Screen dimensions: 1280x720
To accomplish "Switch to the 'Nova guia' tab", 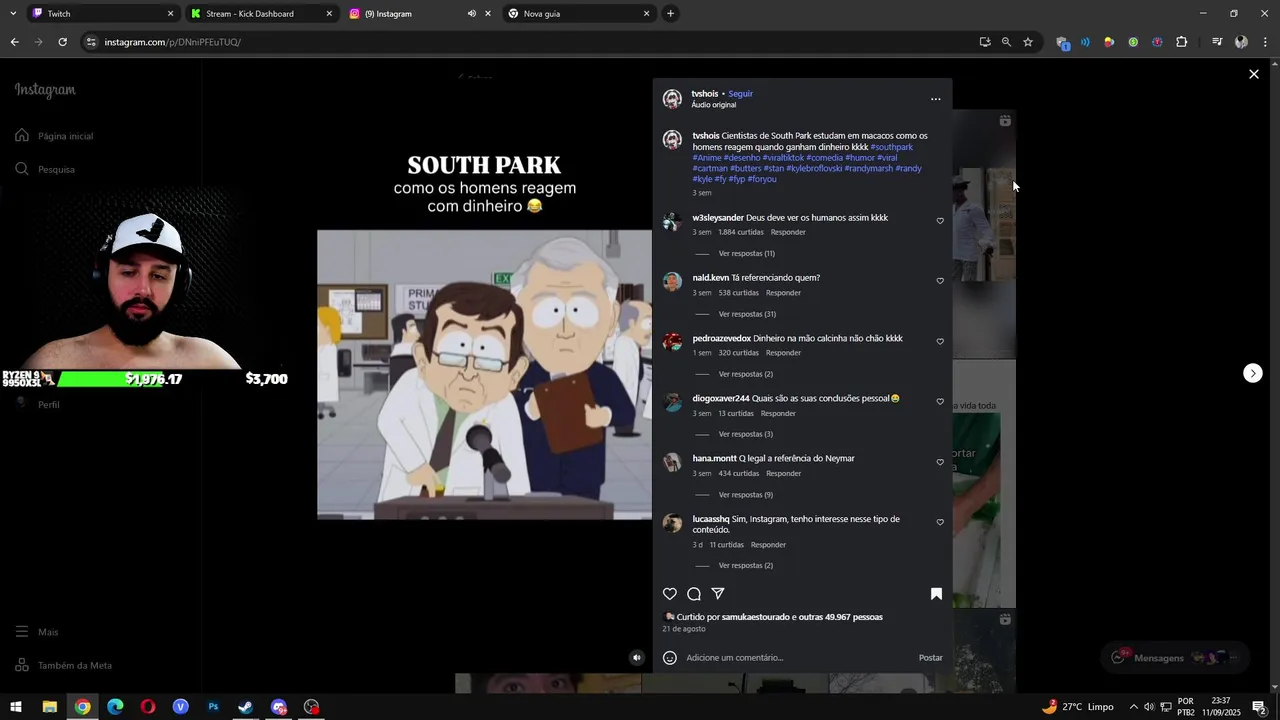I will click(577, 14).
